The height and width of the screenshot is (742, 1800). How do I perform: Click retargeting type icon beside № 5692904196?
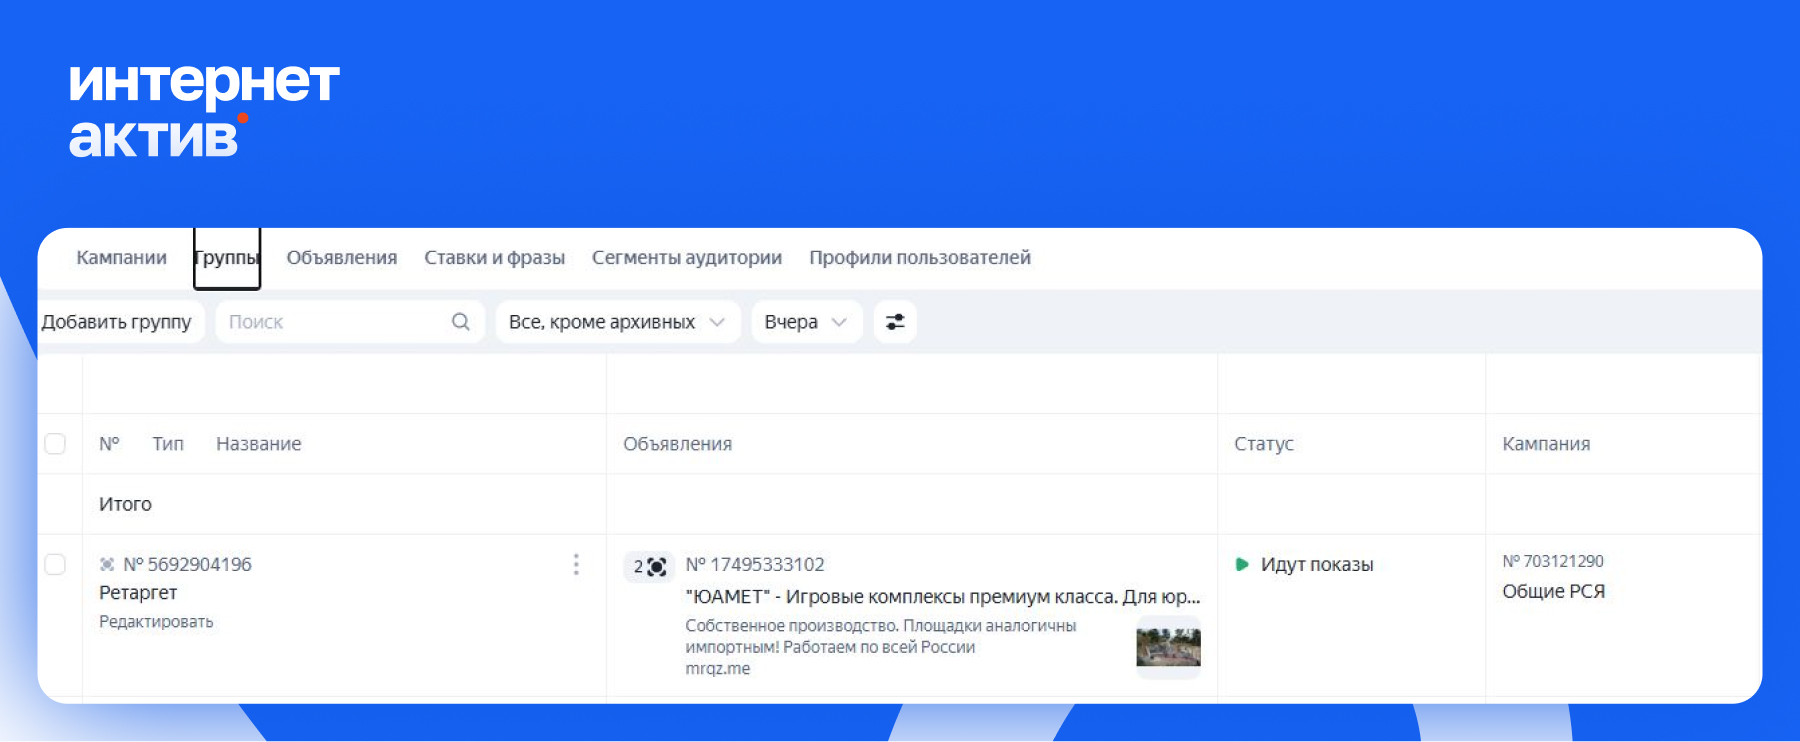point(107,565)
